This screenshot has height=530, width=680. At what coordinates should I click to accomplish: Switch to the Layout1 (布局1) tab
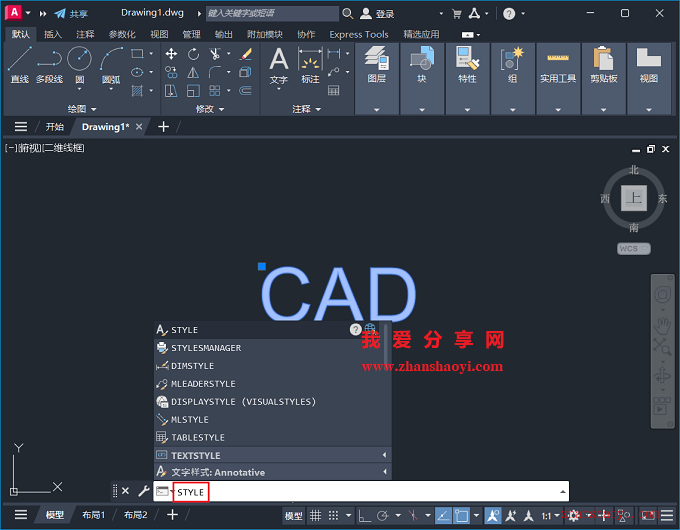94,515
